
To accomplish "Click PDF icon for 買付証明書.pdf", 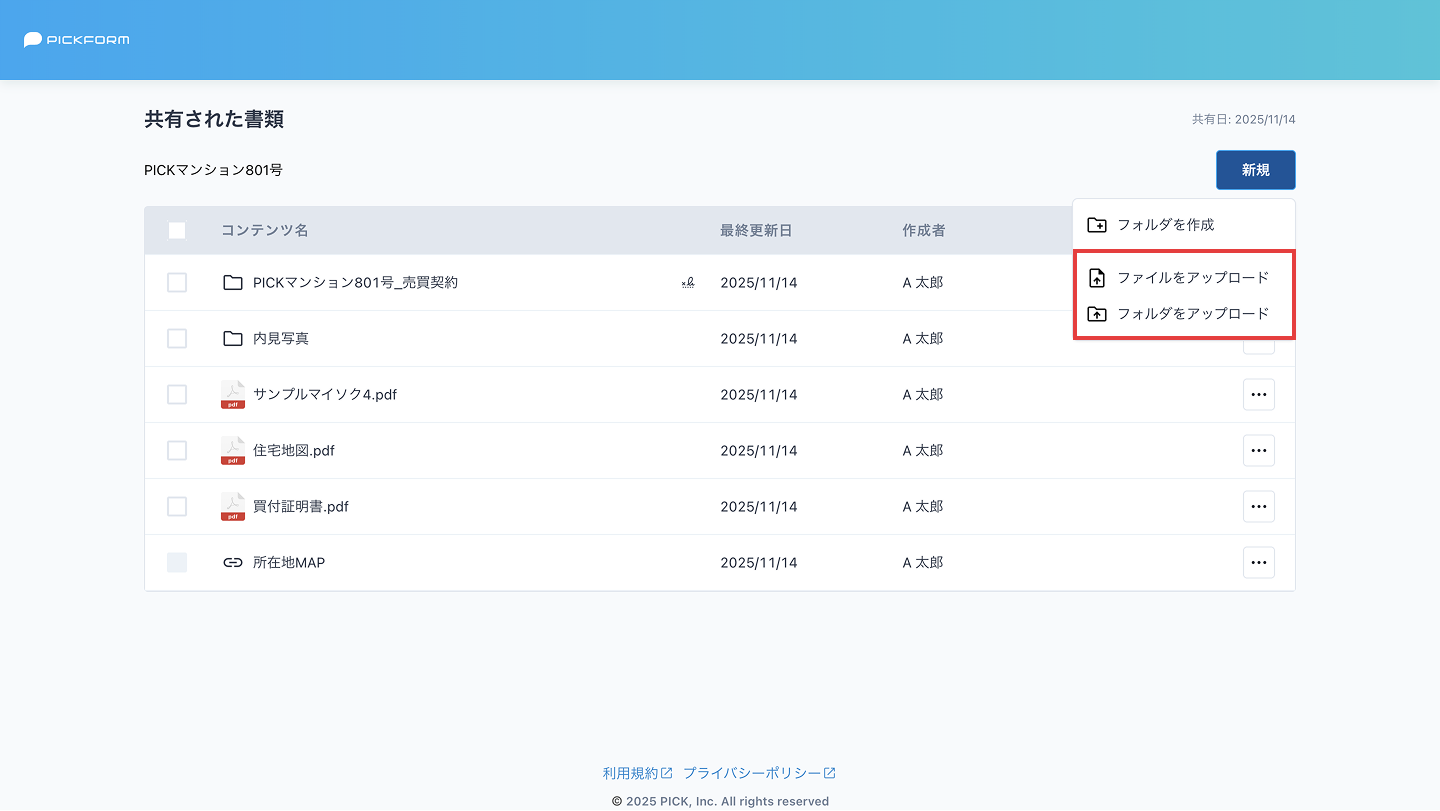I will coord(233,507).
